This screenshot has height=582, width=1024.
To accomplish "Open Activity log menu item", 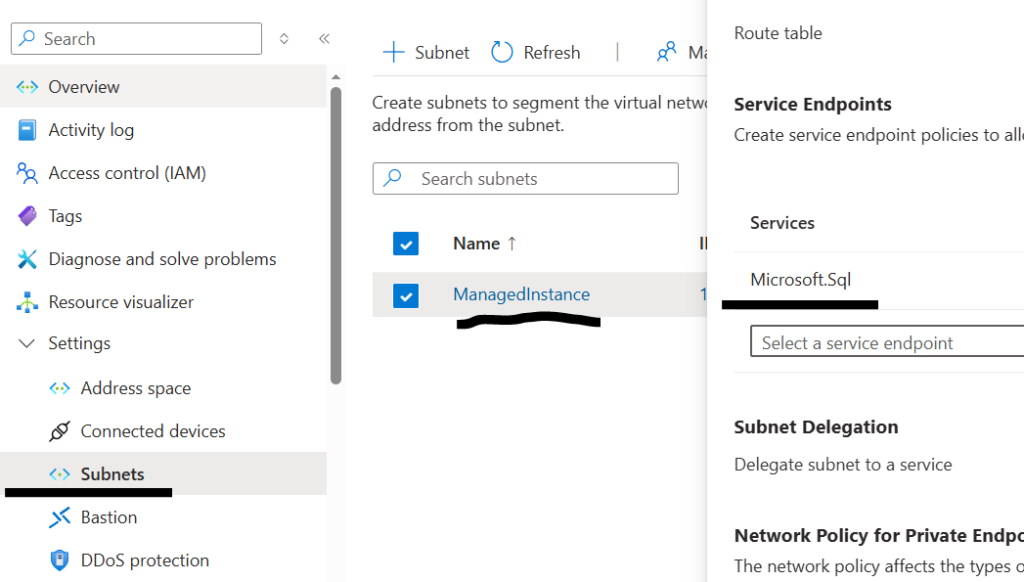I will click(163, 130).
